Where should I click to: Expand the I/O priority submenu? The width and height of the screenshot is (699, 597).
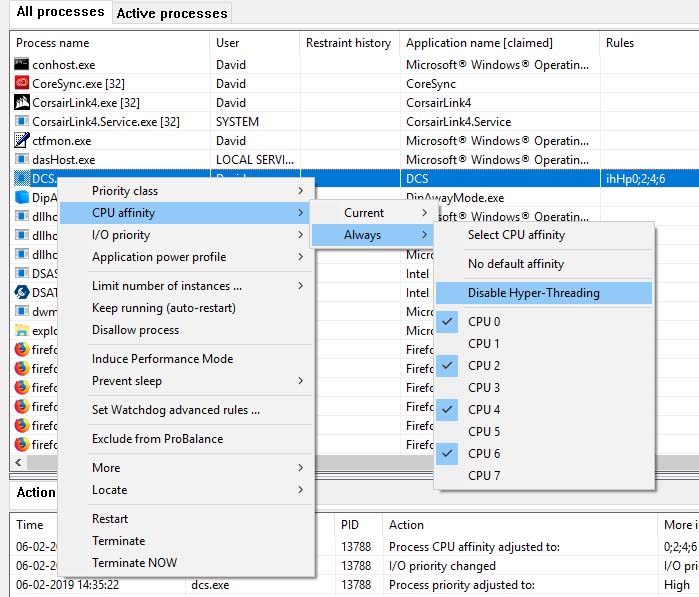186,235
